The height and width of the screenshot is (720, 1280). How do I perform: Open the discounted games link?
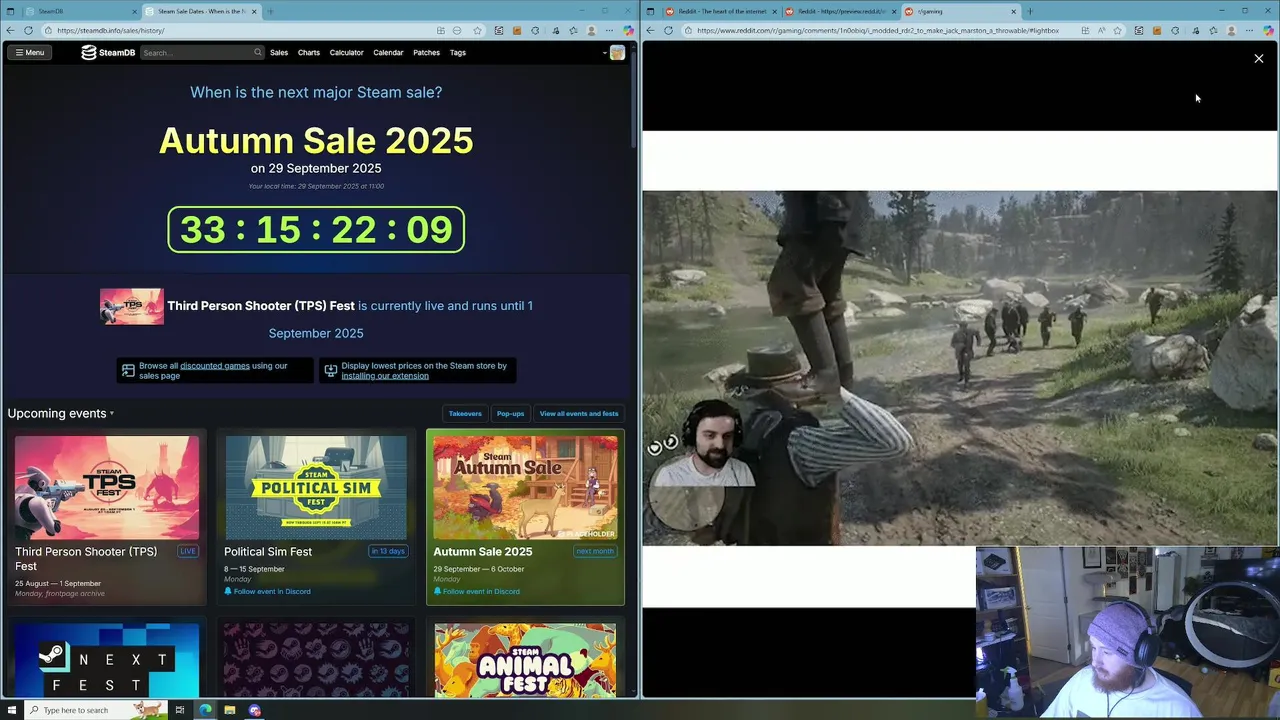pyautogui.click(x=215, y=365)
